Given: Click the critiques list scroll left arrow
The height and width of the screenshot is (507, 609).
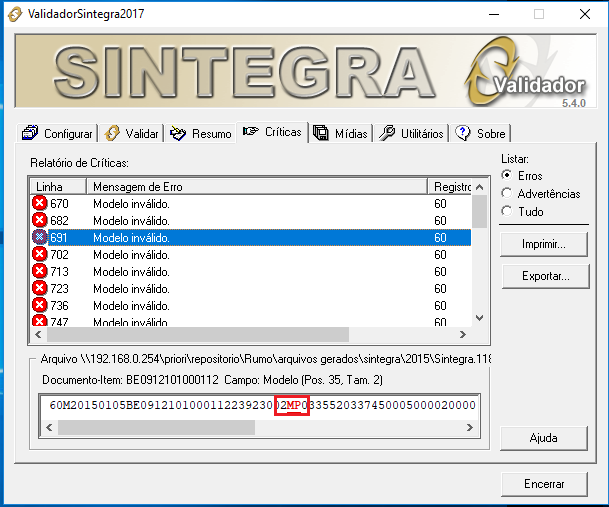Looking at the screenshot, I should click(38, 334).
